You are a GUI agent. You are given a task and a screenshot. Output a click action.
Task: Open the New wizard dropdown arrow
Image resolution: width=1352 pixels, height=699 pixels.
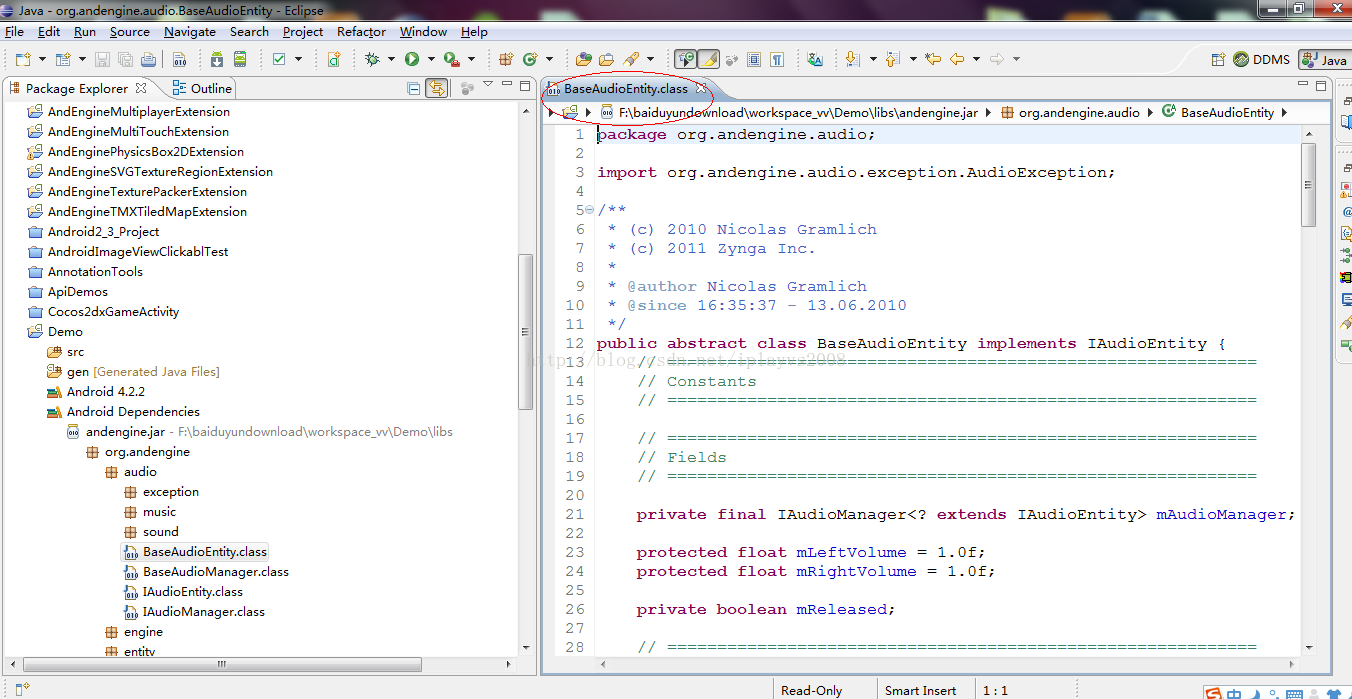[42, 59]
